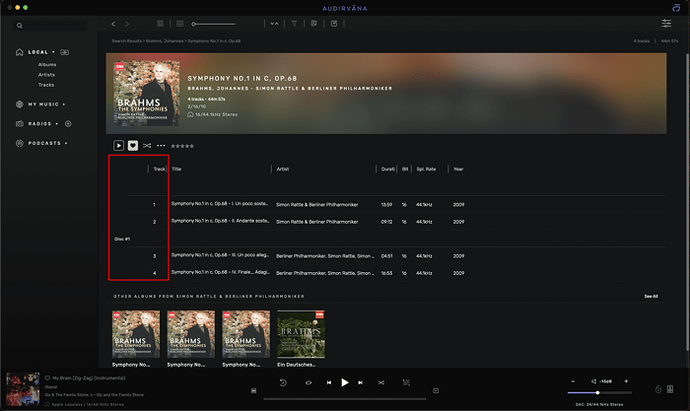Toggle the album favorite heart button
690x411 pixels.
(133, 146)
